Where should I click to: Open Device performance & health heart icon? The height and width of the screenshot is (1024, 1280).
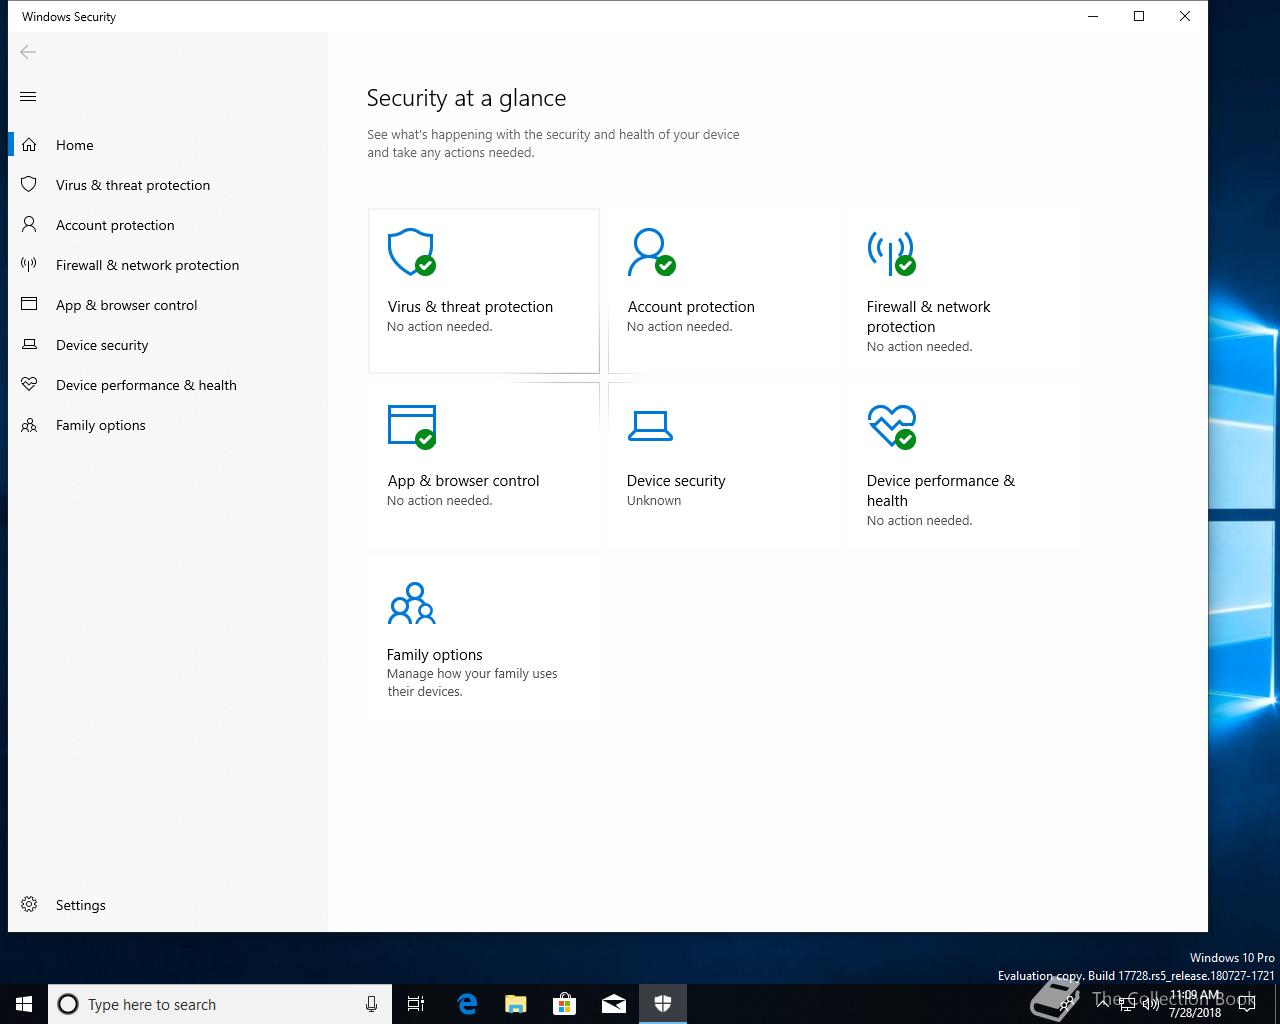click(891, 426)
